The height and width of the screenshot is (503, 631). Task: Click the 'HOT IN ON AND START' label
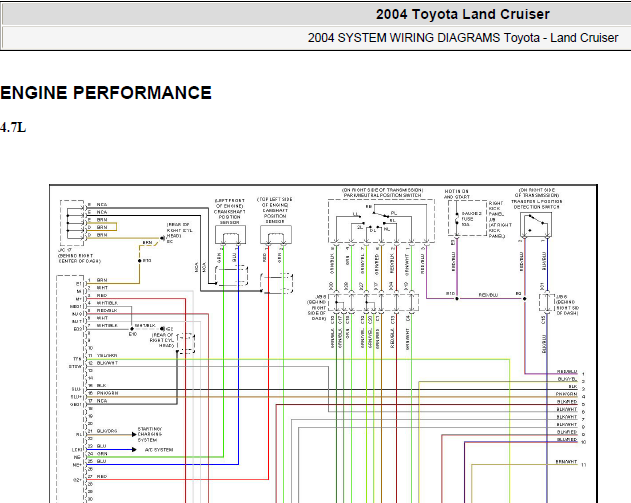[x=457, y=194]
